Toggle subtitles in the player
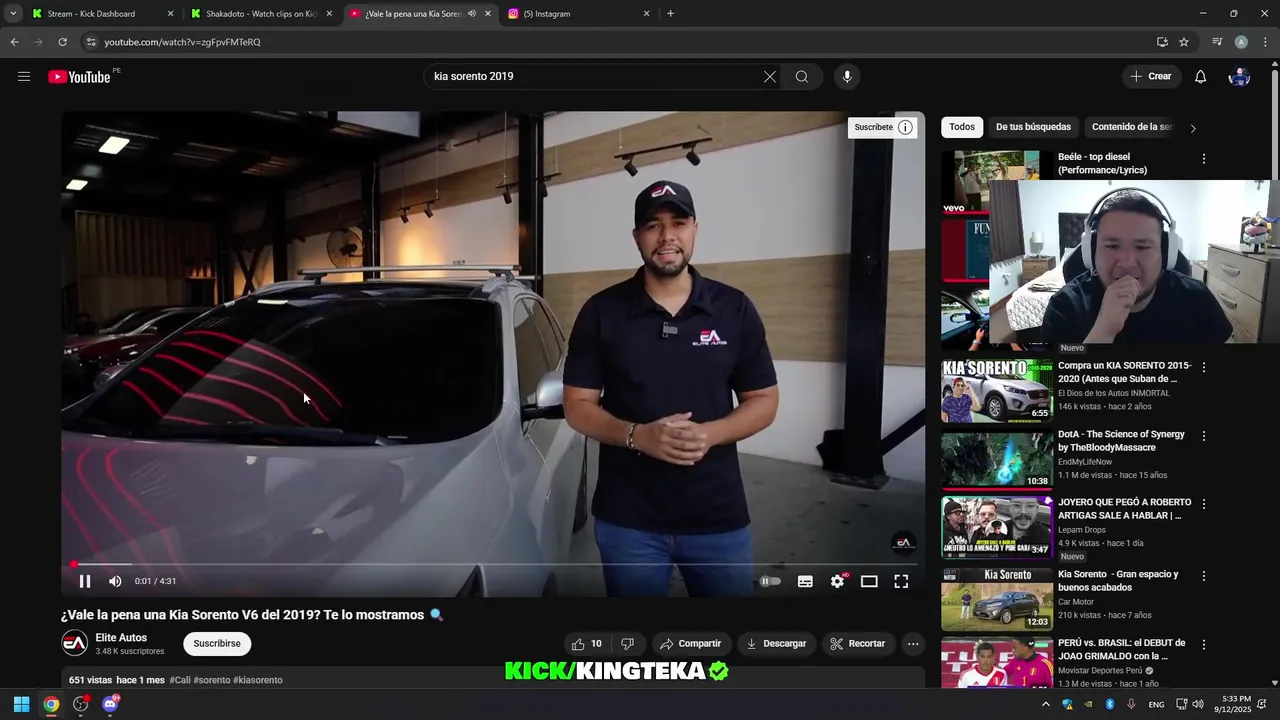 point(805,581)
